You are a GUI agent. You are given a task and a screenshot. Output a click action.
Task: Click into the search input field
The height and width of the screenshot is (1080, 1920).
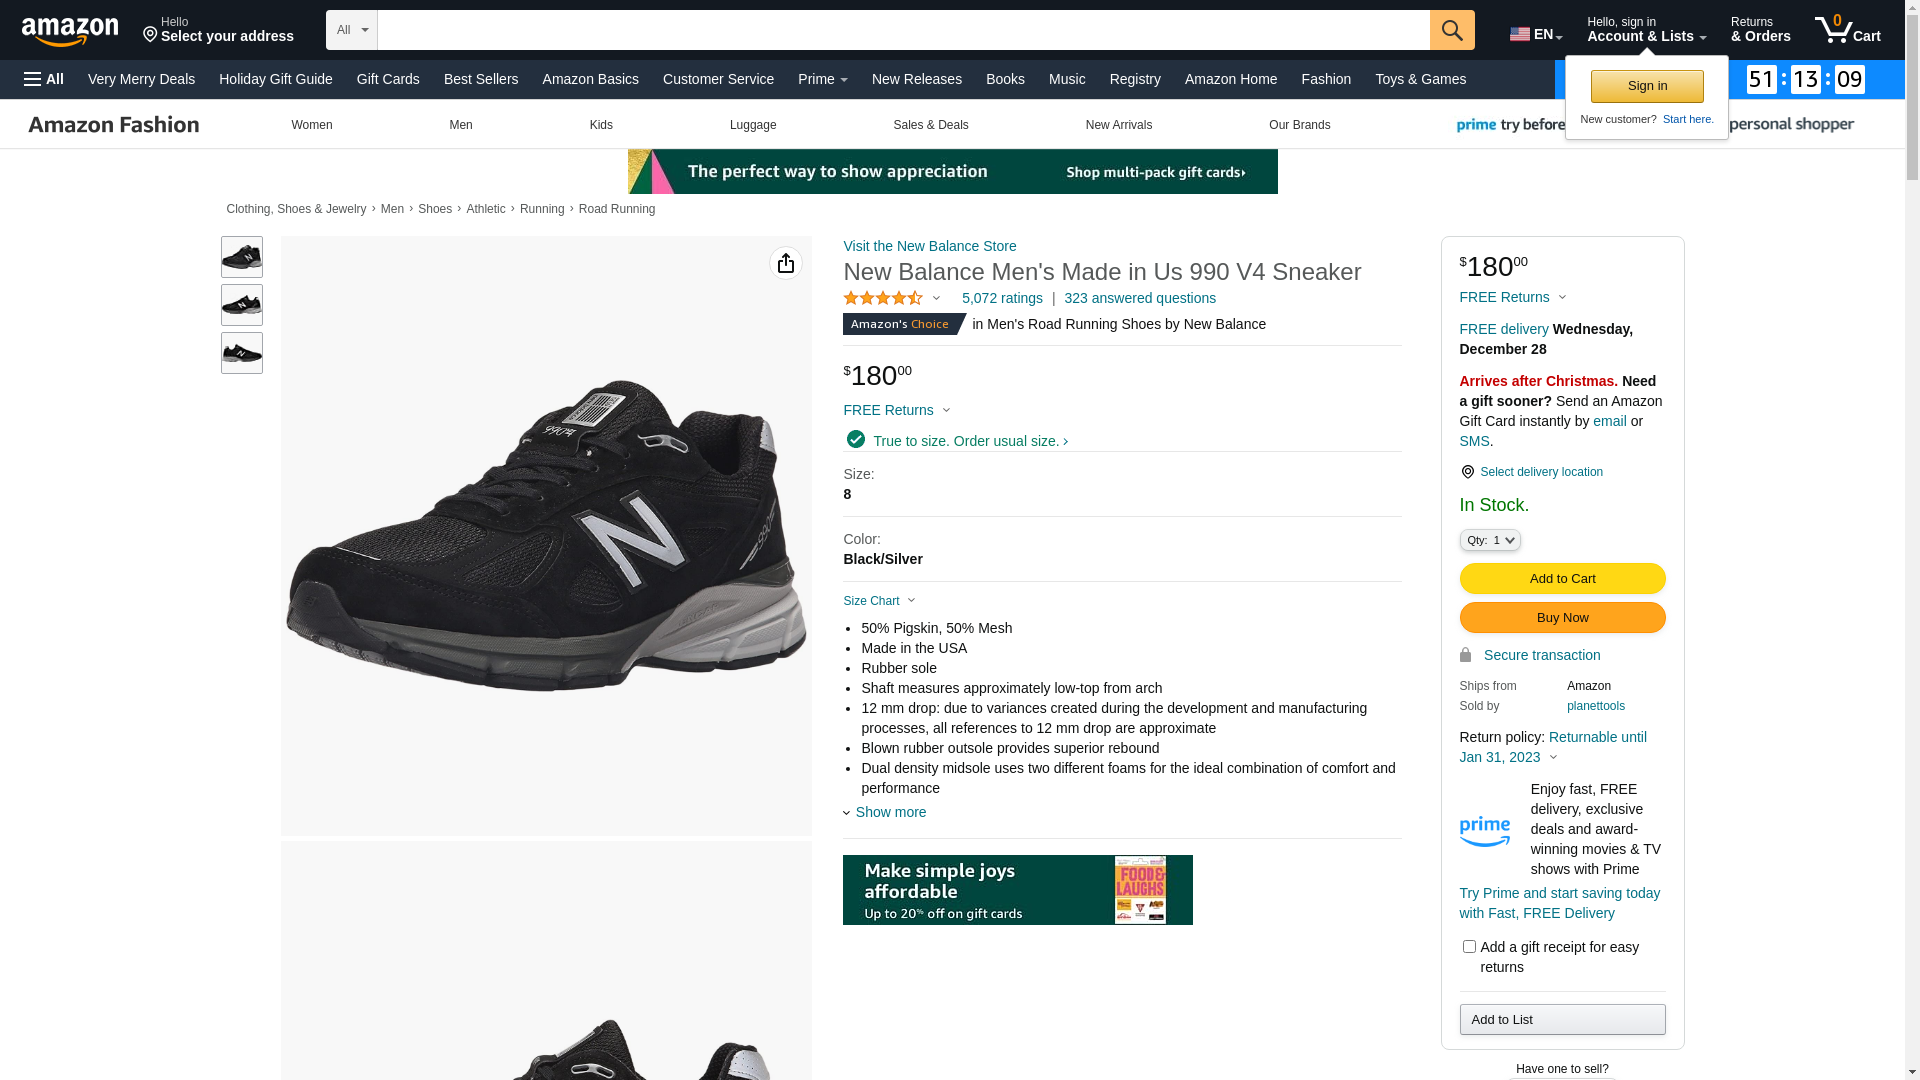click(903, 30)
